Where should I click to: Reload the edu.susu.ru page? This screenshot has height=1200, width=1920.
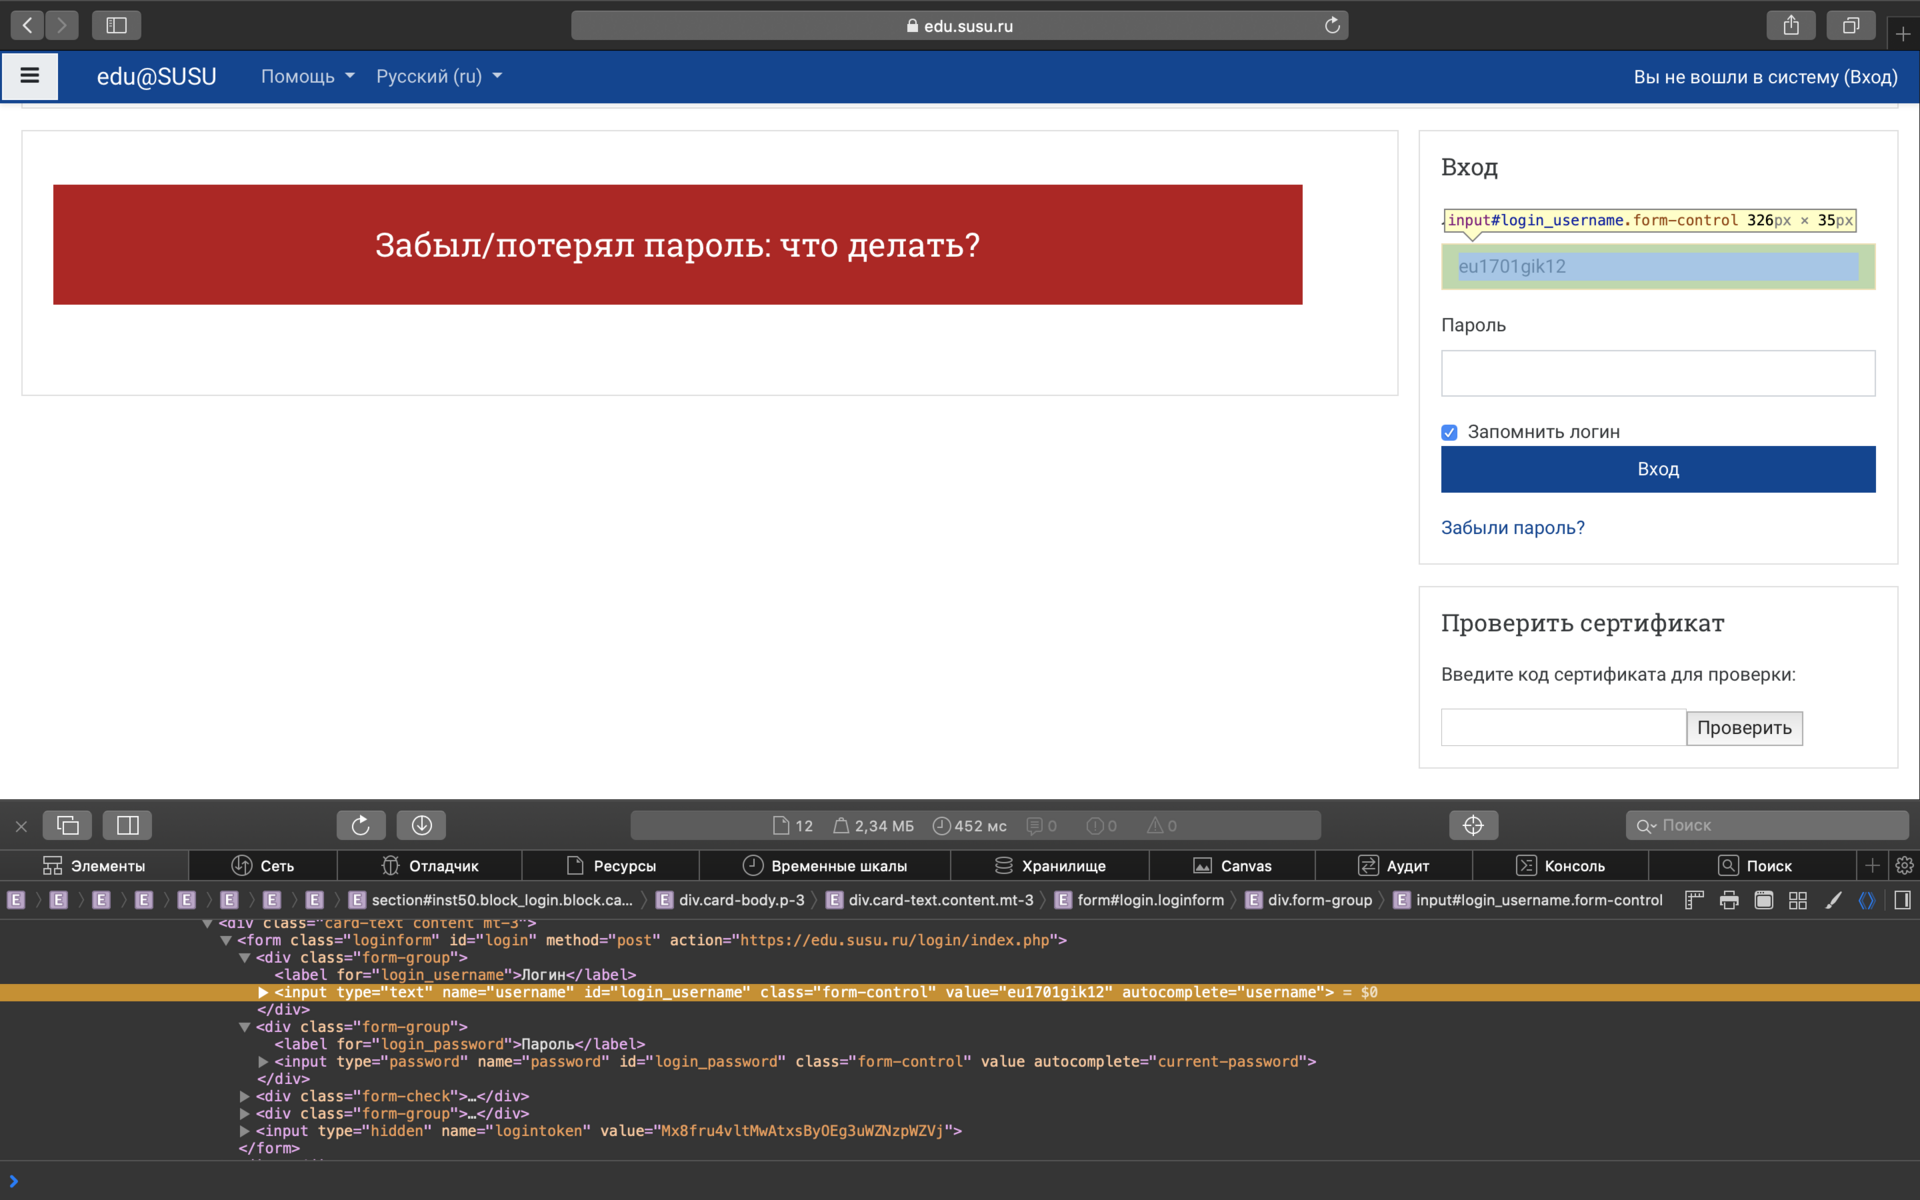[1332, 25]
